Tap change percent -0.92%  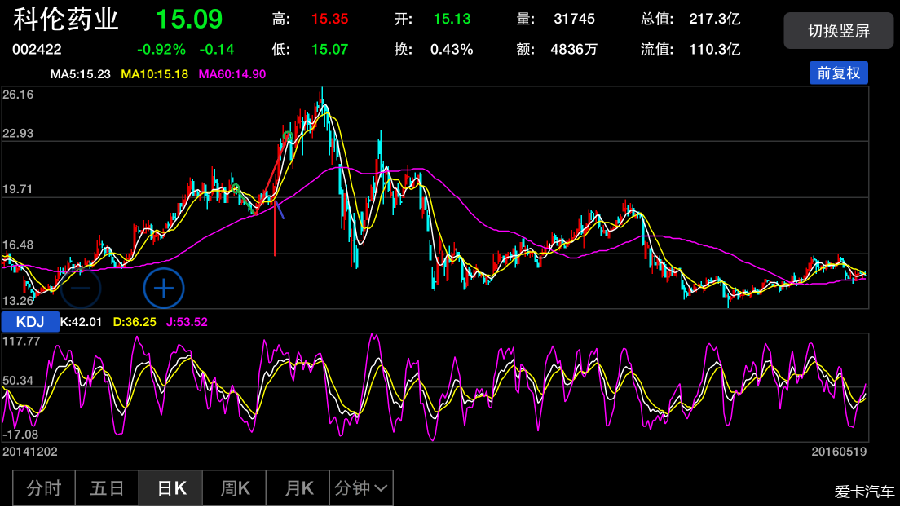click(161, 50)
